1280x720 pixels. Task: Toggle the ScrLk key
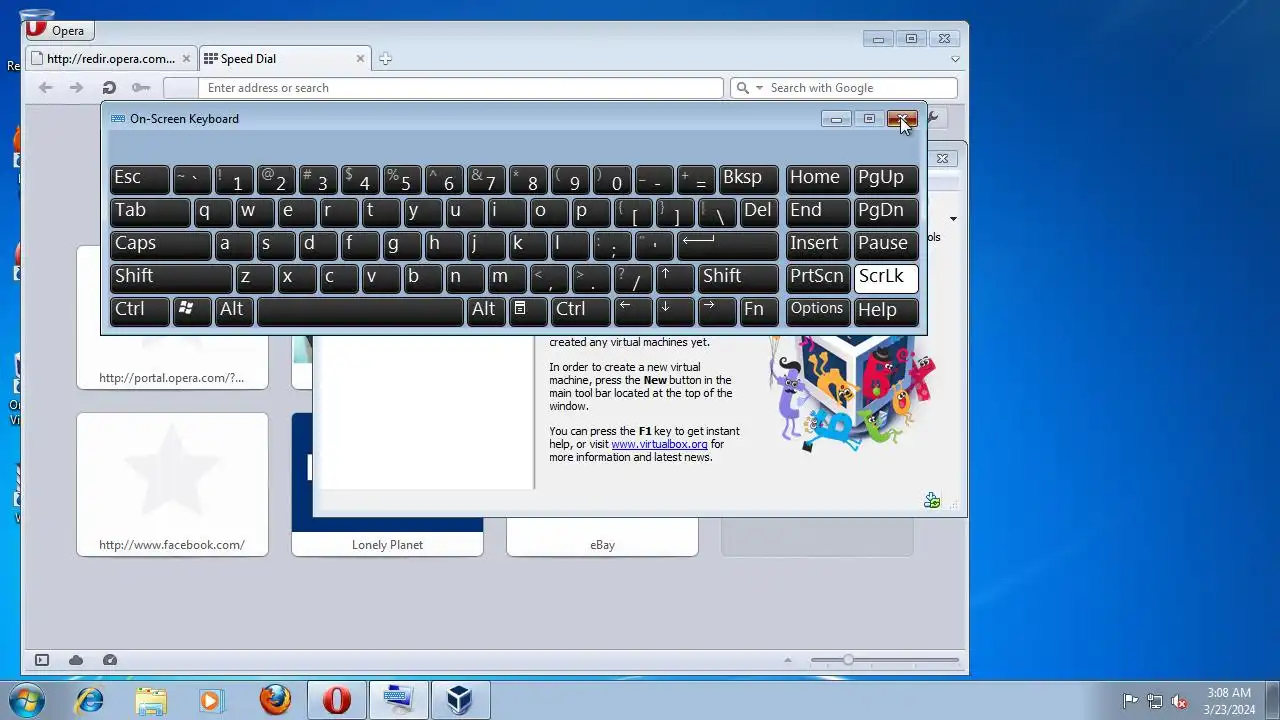click(886, 277)
